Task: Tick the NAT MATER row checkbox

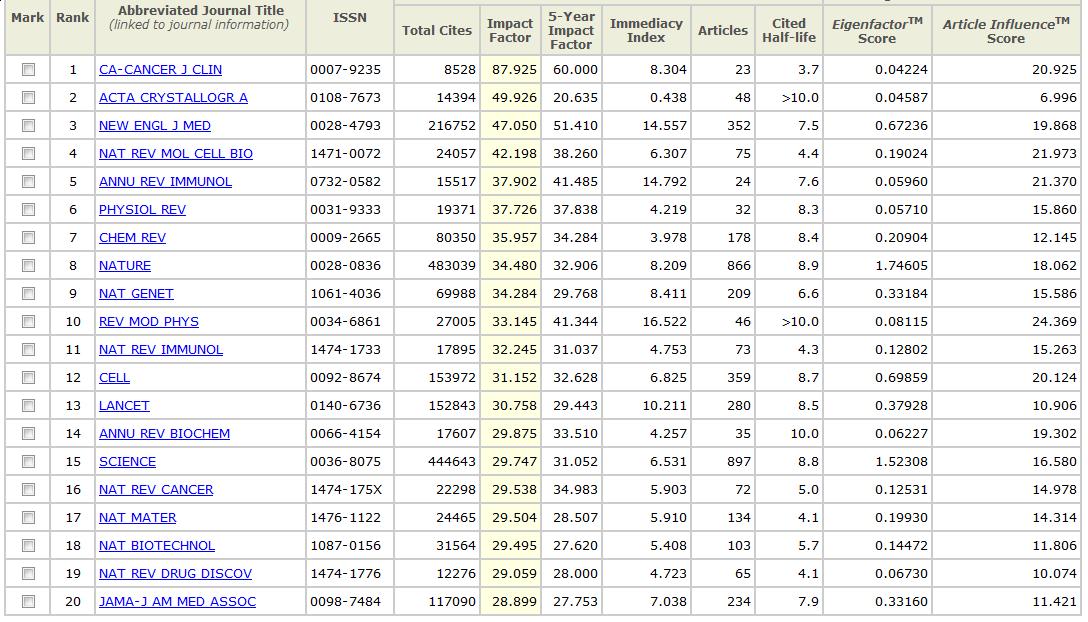Action: point(28,518)
